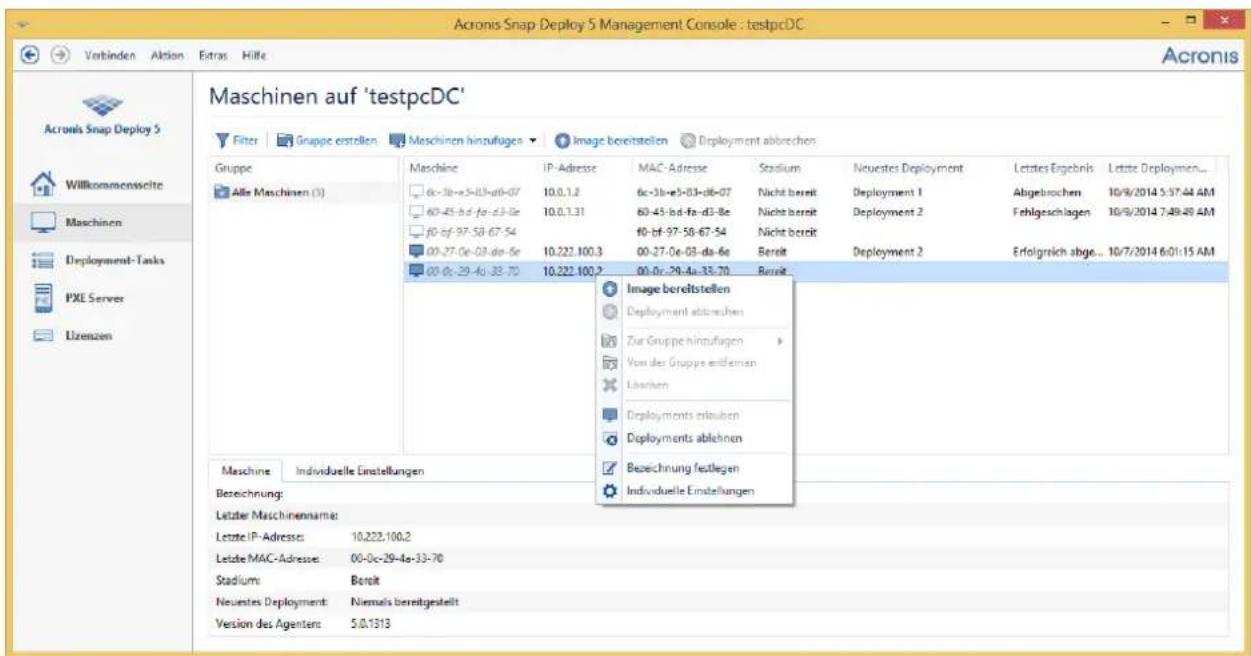The image size is (1251, 656).
Task: Click the Individuelle Einstellungen gear icon in menu
Action: 609,491
